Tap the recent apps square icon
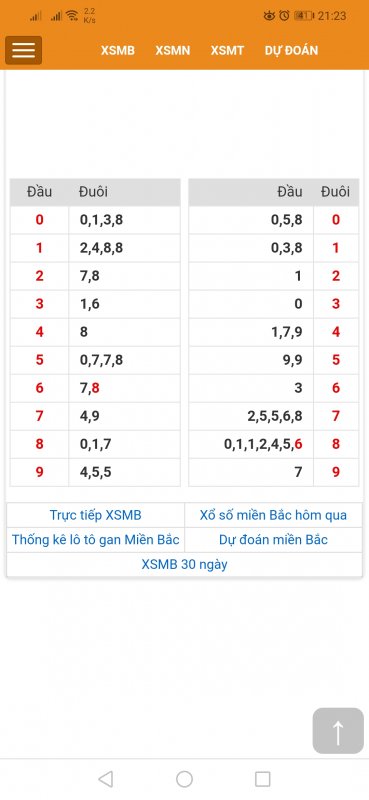 pos(262,779)
